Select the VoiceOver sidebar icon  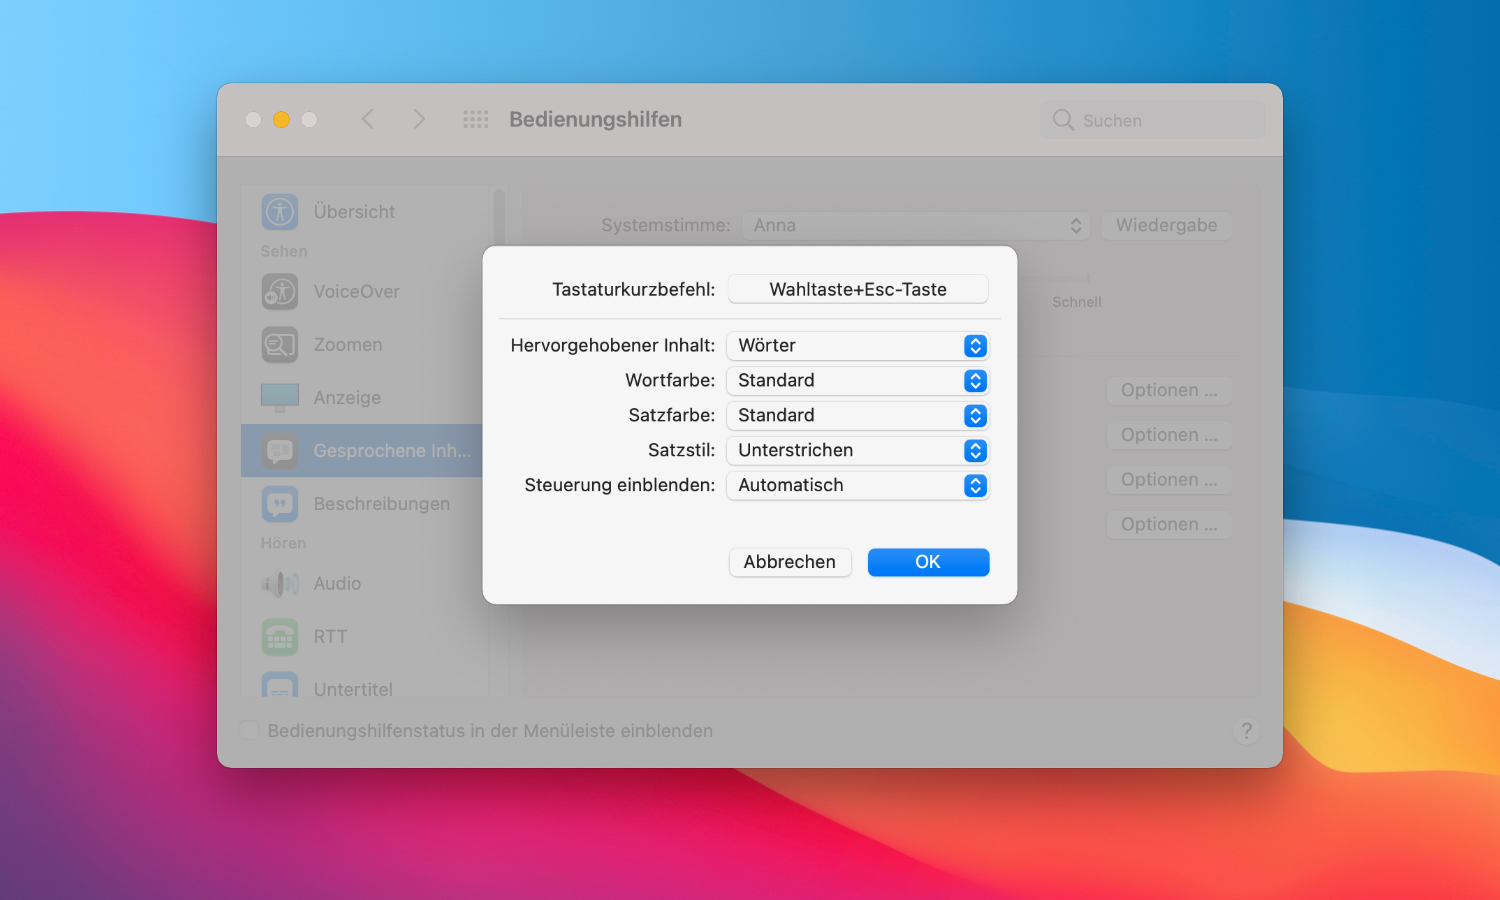[280, 292]
